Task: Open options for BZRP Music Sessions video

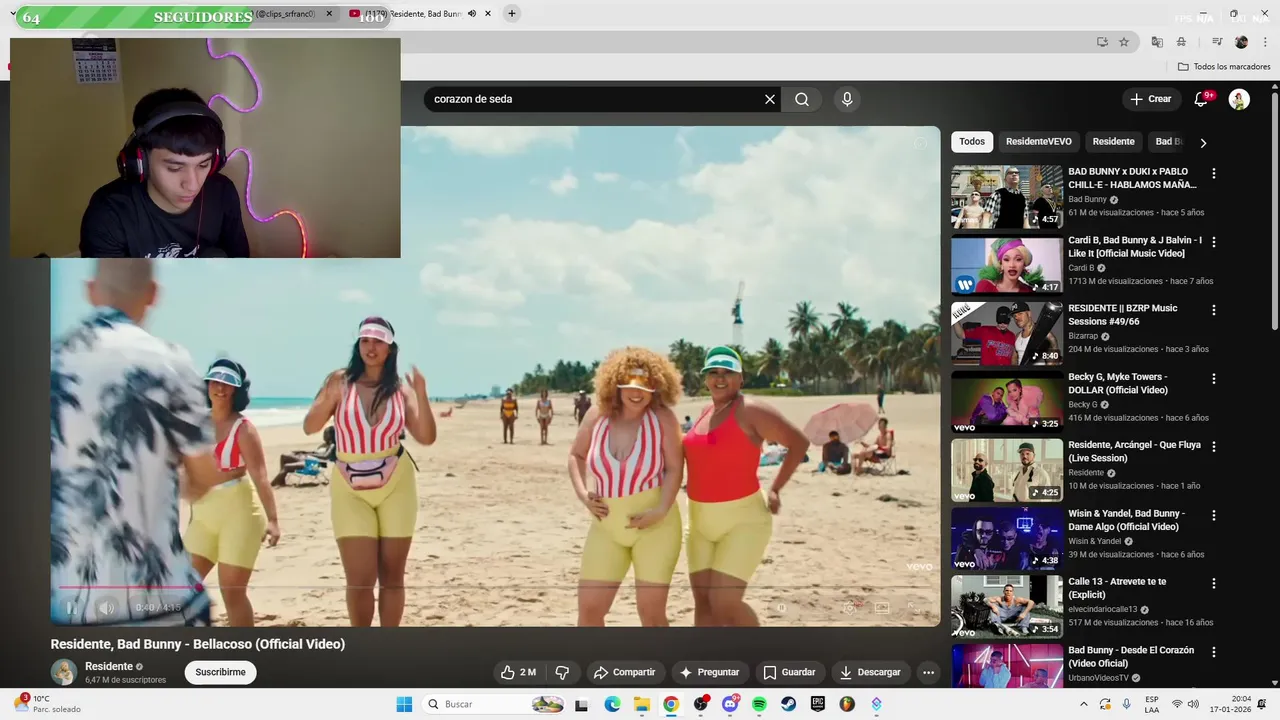Action: (x=1214, y=310)
